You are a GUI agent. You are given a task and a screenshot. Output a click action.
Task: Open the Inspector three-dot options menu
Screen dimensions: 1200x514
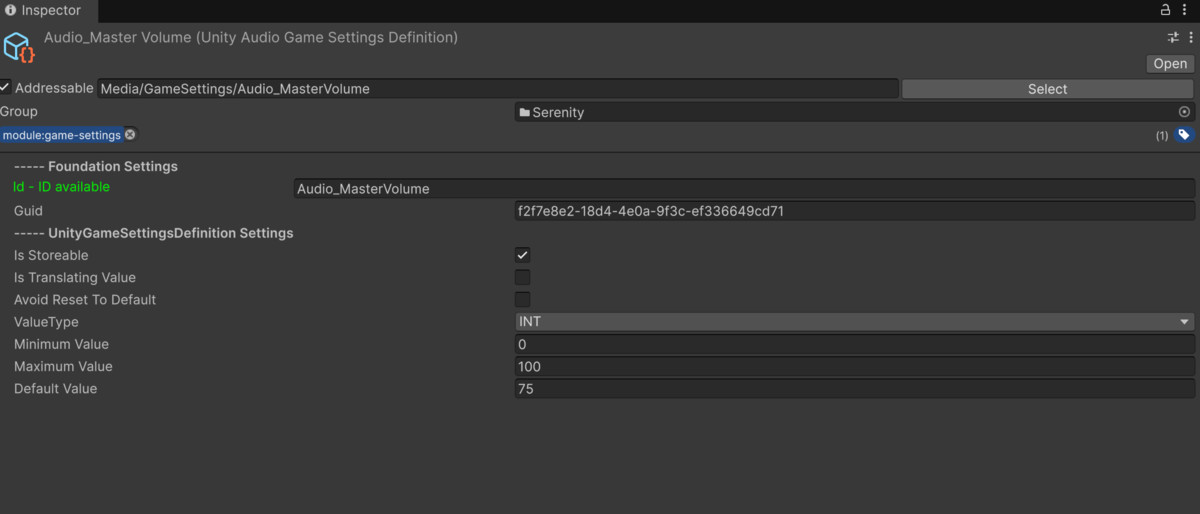coord(1186,10)
